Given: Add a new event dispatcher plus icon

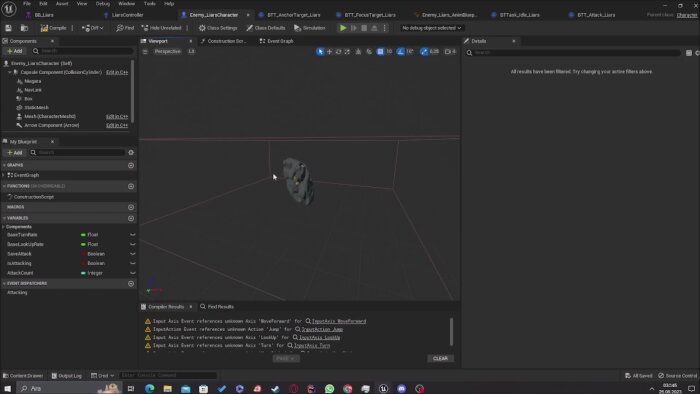Looking at the screenshot, I should click(x=131, y=283).
